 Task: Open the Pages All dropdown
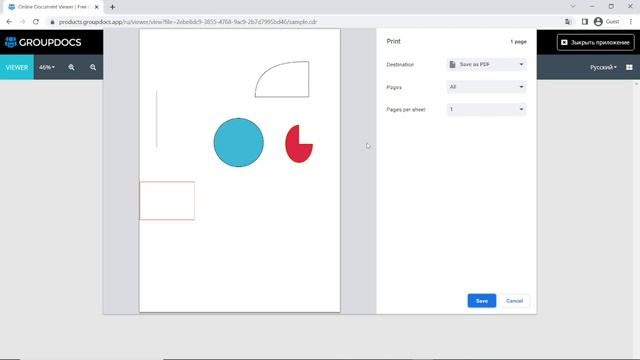[x=486, y=87]
